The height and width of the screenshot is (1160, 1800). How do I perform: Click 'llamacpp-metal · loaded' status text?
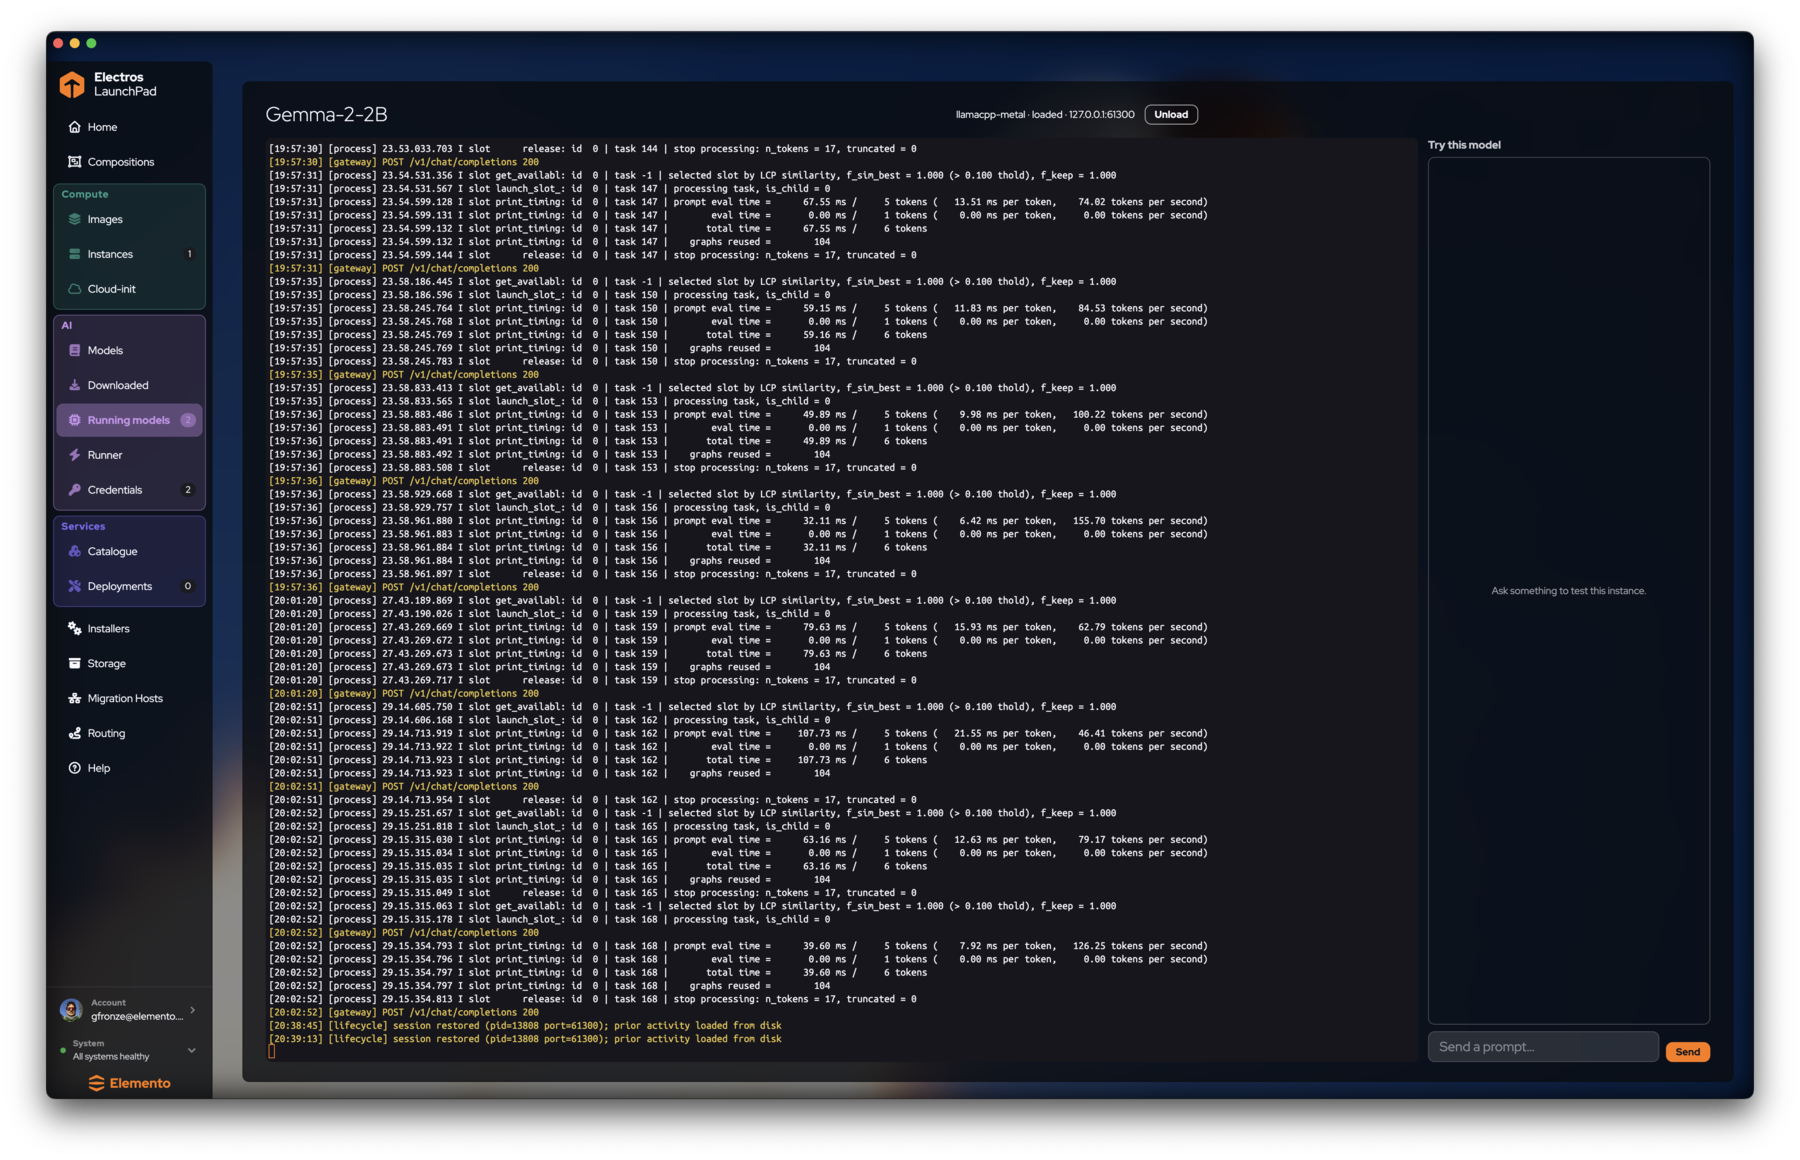pyautogui.click(x=1009, y=115)
